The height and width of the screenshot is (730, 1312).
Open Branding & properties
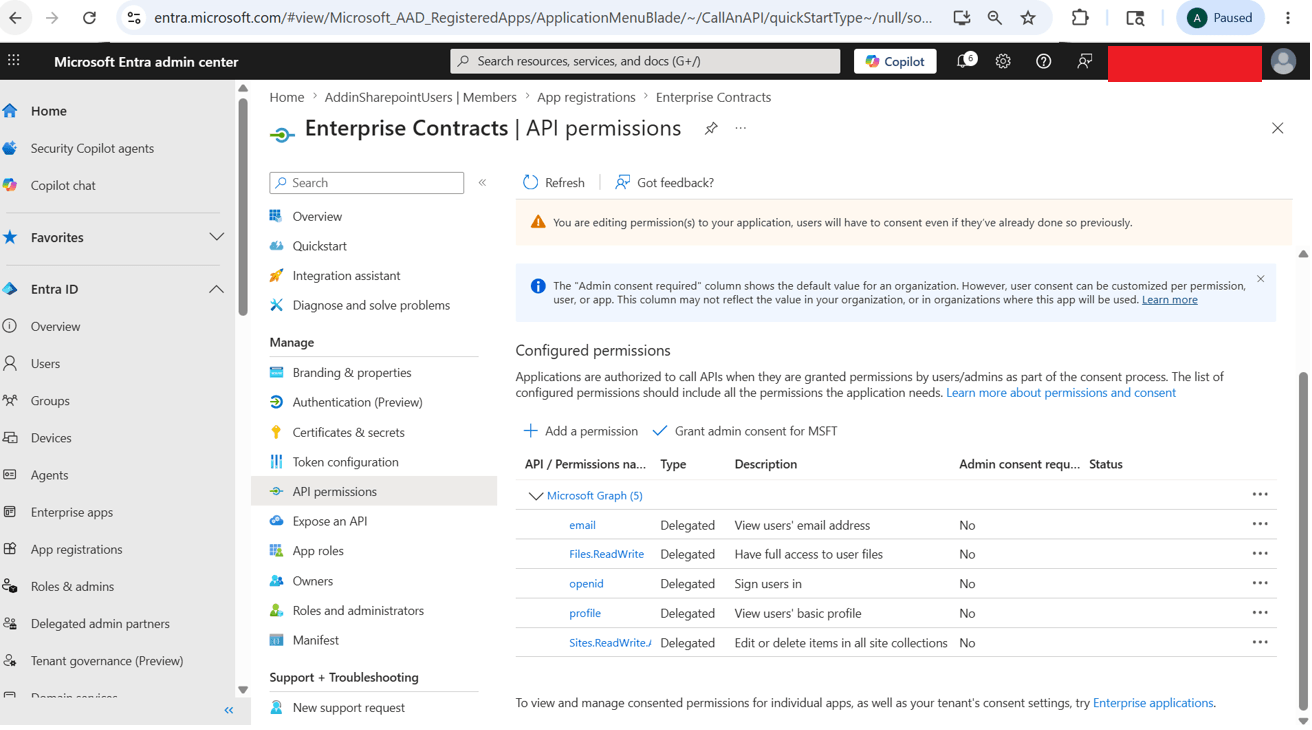click(352, 373)
